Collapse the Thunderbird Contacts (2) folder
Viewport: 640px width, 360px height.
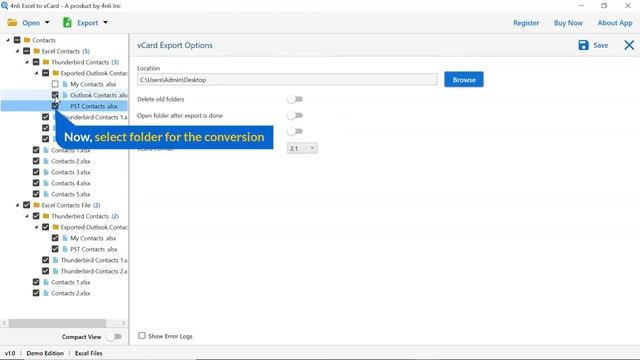pos(27,216)
